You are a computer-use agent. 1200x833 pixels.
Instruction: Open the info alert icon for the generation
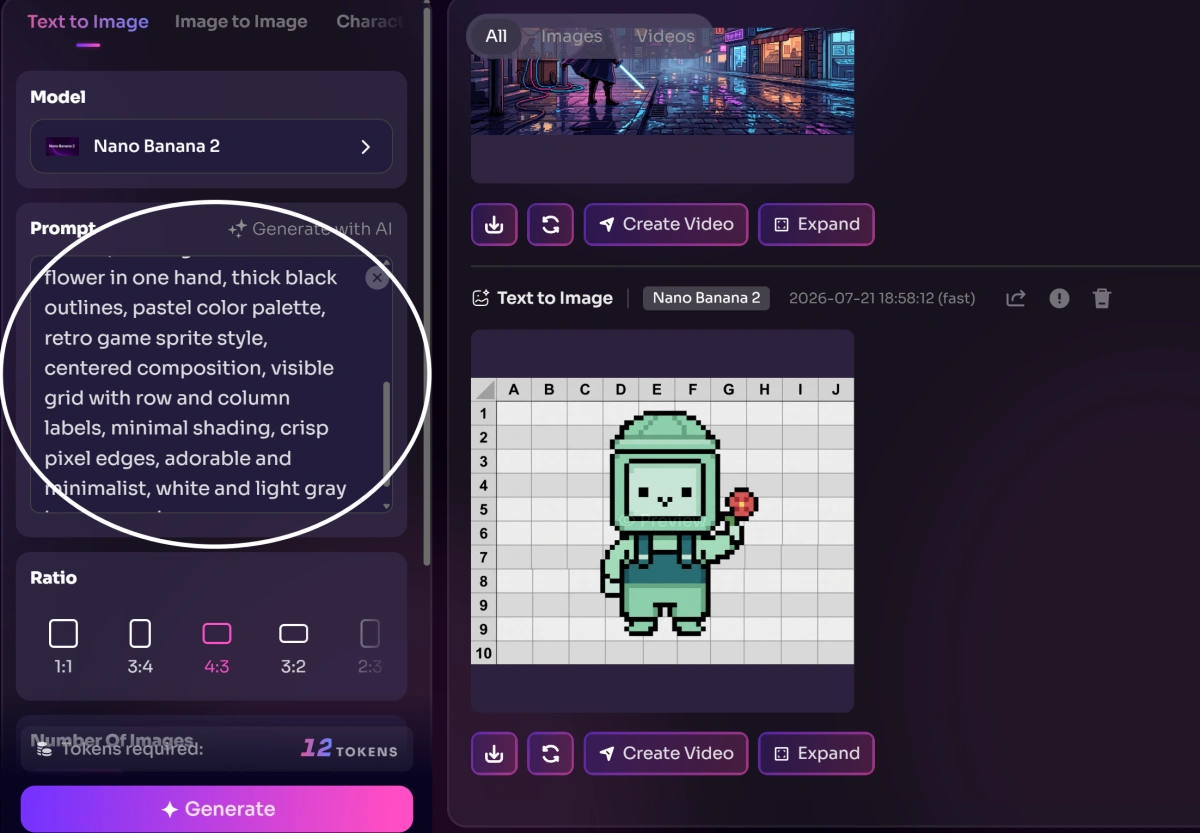[x=1059, y=298]
